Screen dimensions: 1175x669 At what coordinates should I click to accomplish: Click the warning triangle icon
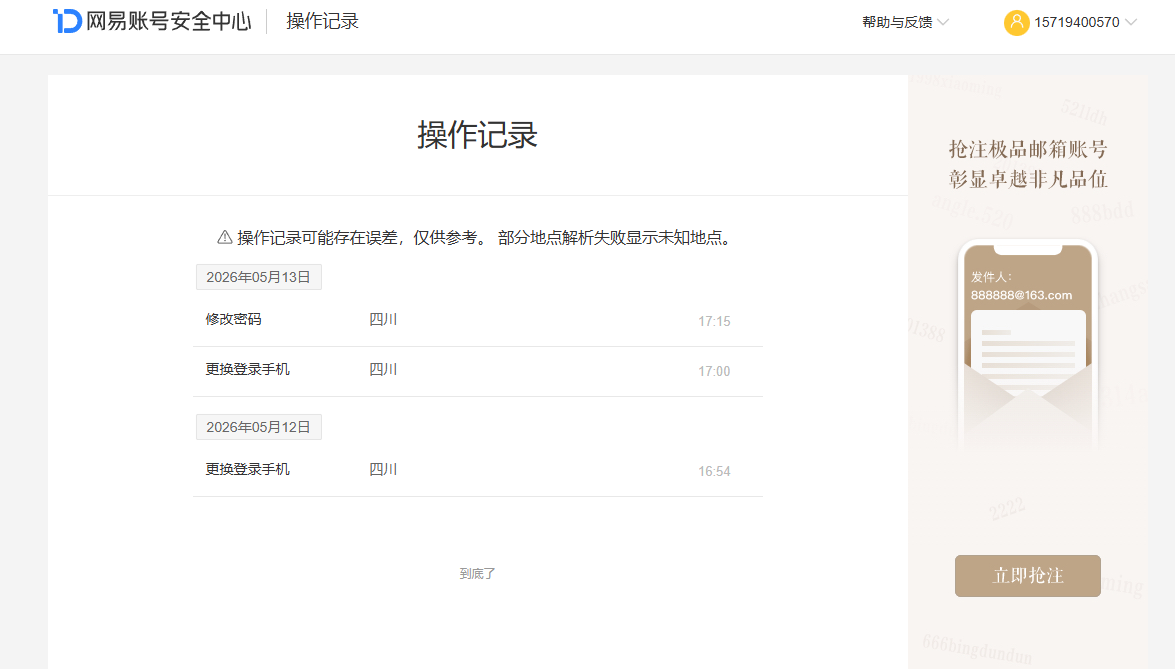tap(224, 237)
